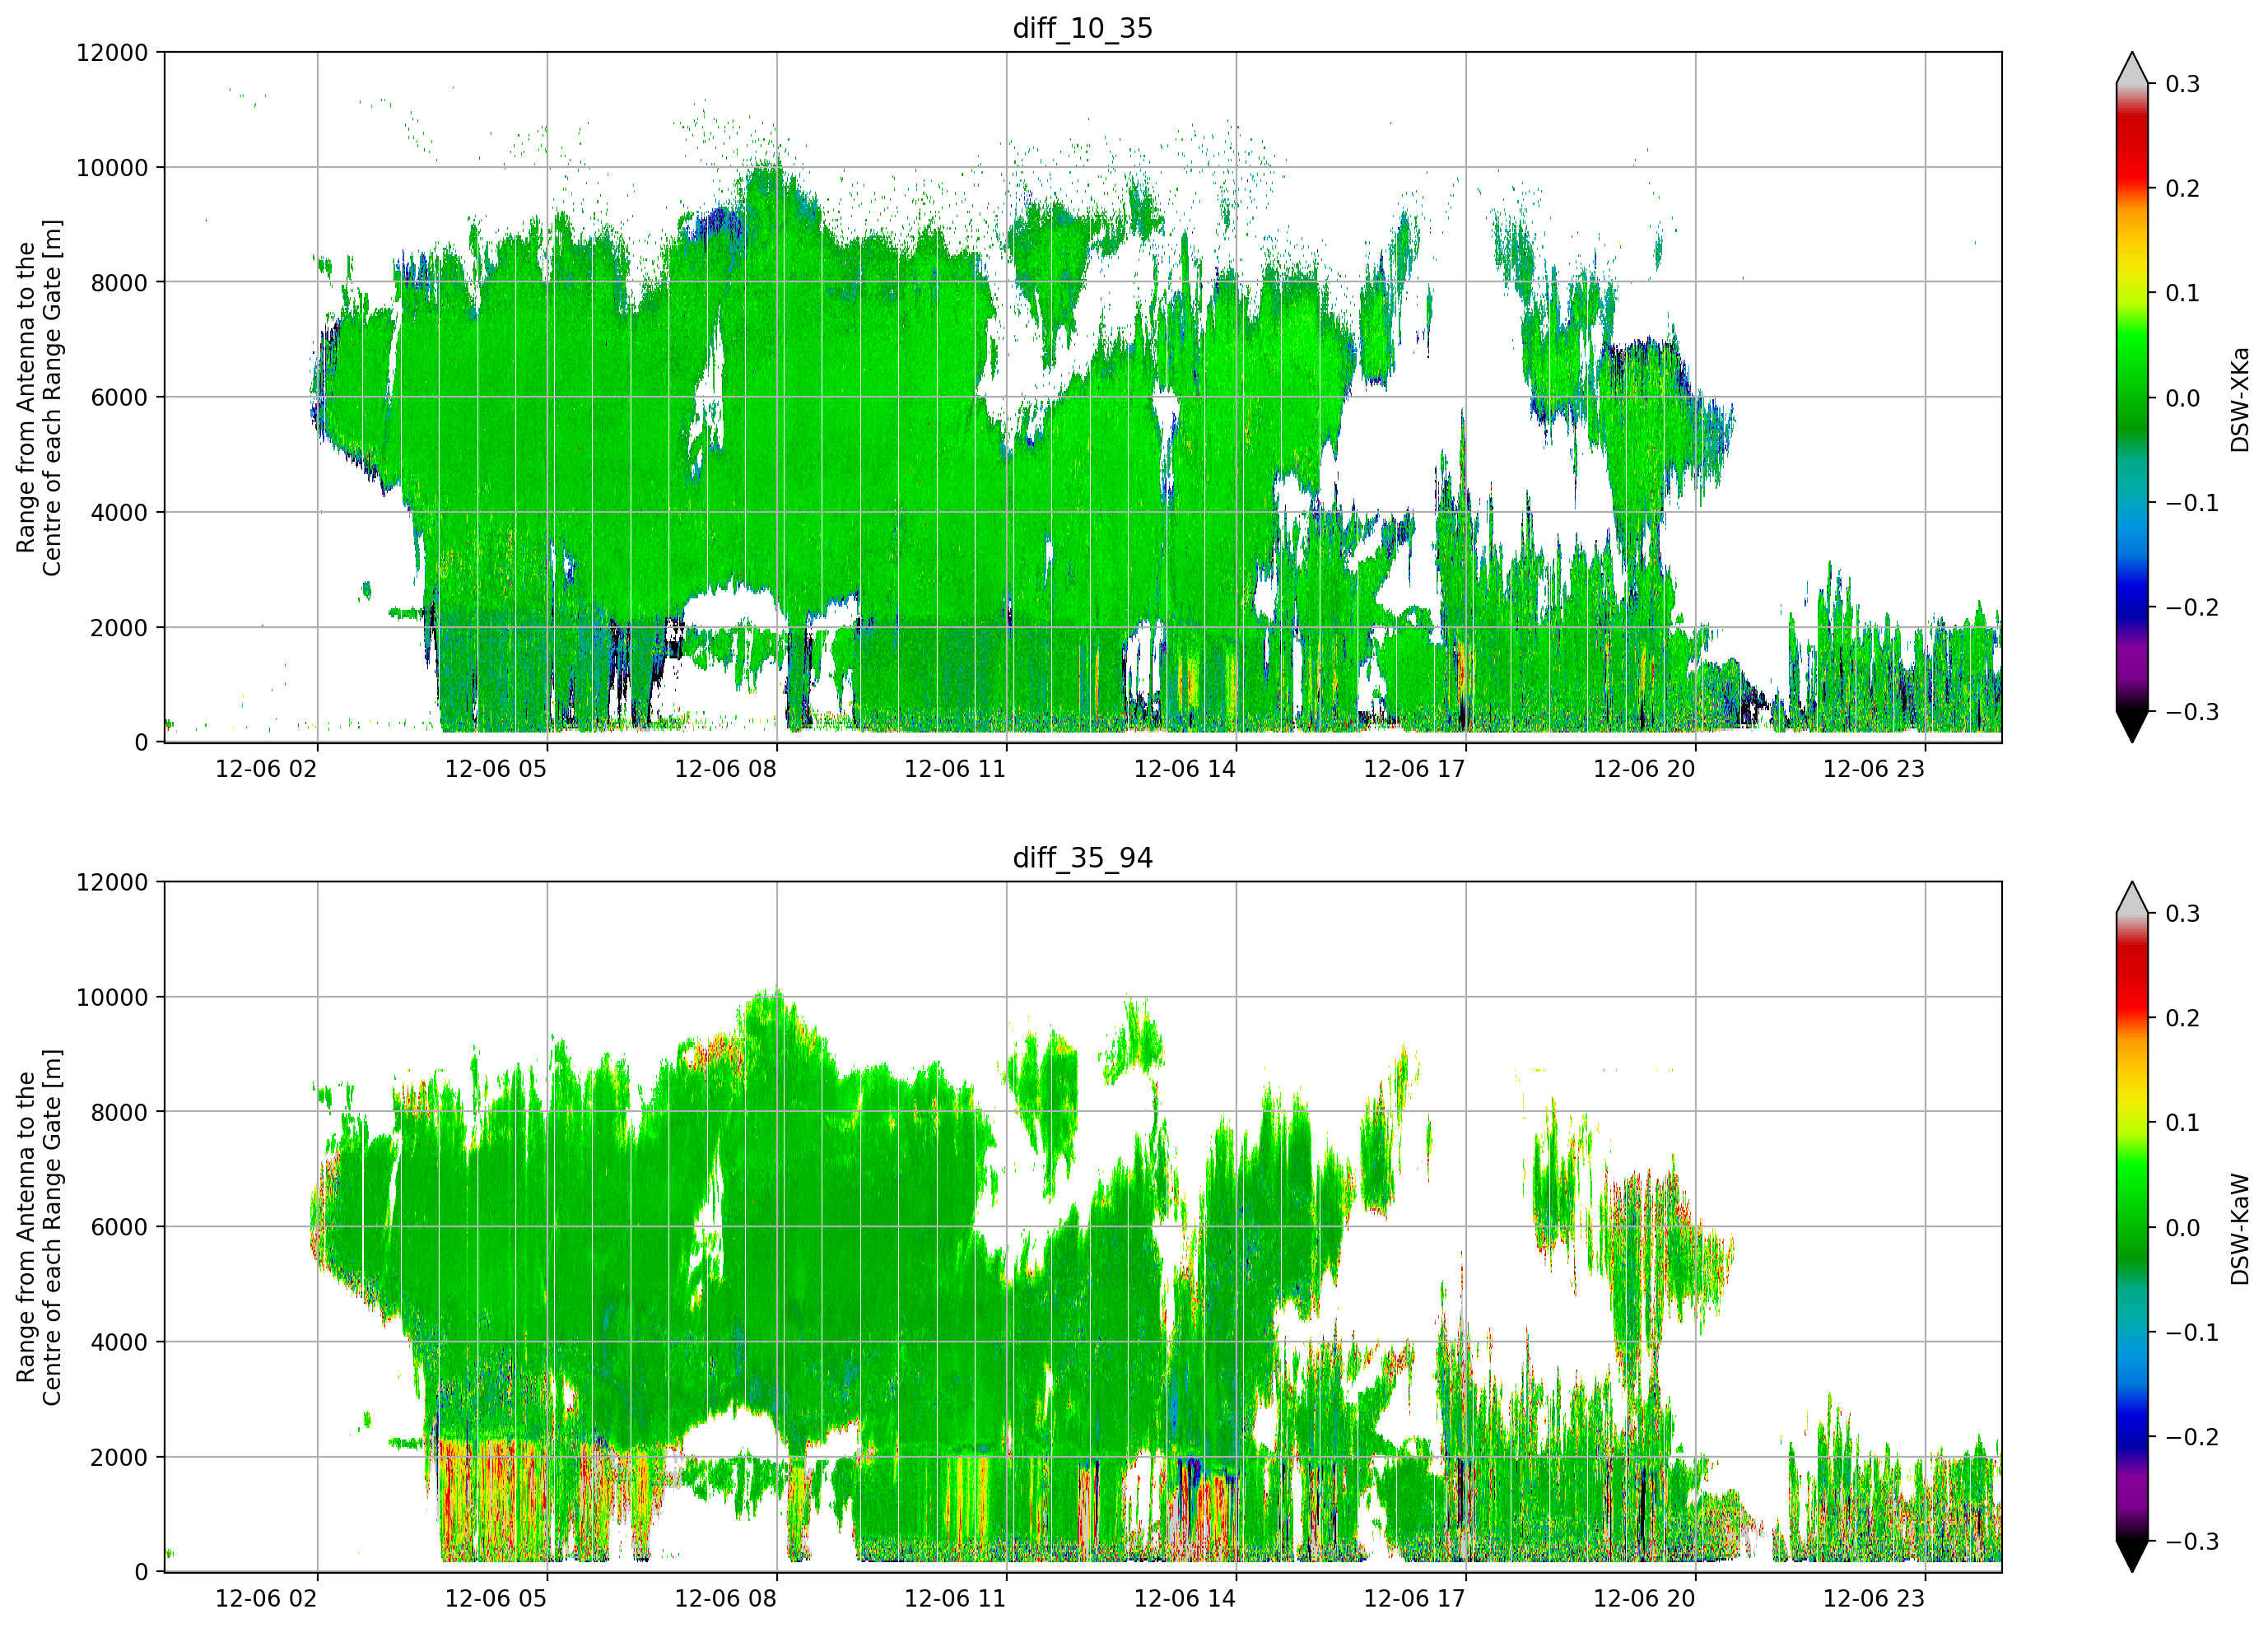The height and width of the screenshot is (1628, 2268).
Task: Select the '−0.1' tick on DSW-KaW colorbar
Action: point(2192,1333)
